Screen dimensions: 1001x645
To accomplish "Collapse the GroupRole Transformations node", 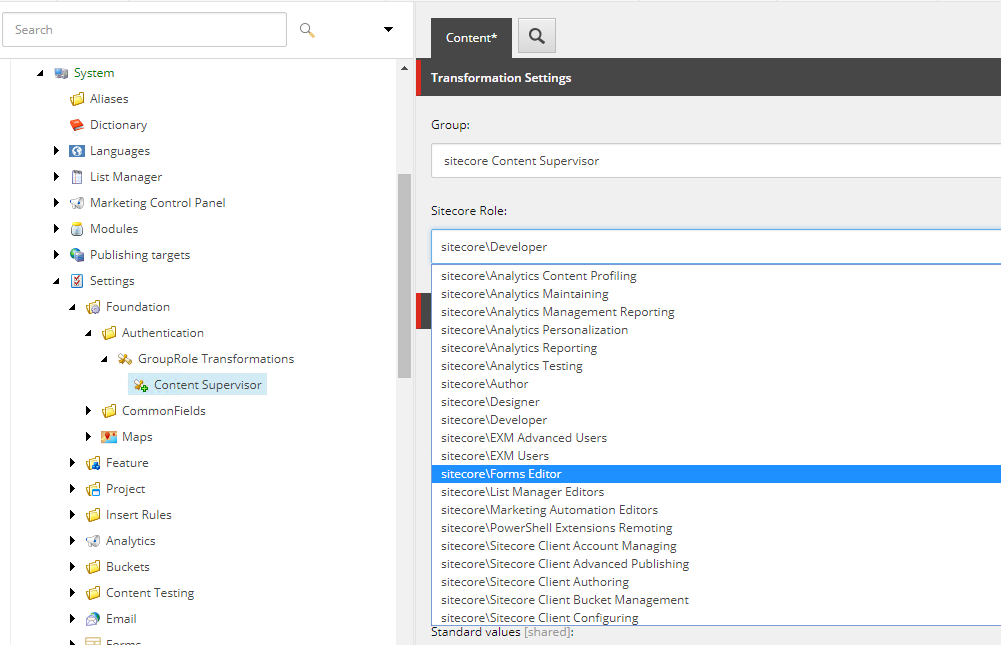I will [x=104, y=360].
